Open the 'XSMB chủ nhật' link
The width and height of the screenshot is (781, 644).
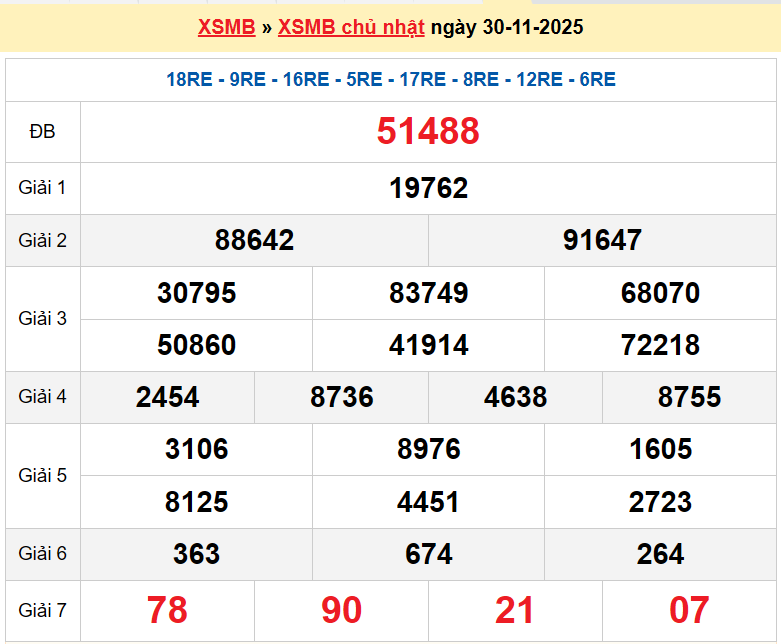[351, 27]
